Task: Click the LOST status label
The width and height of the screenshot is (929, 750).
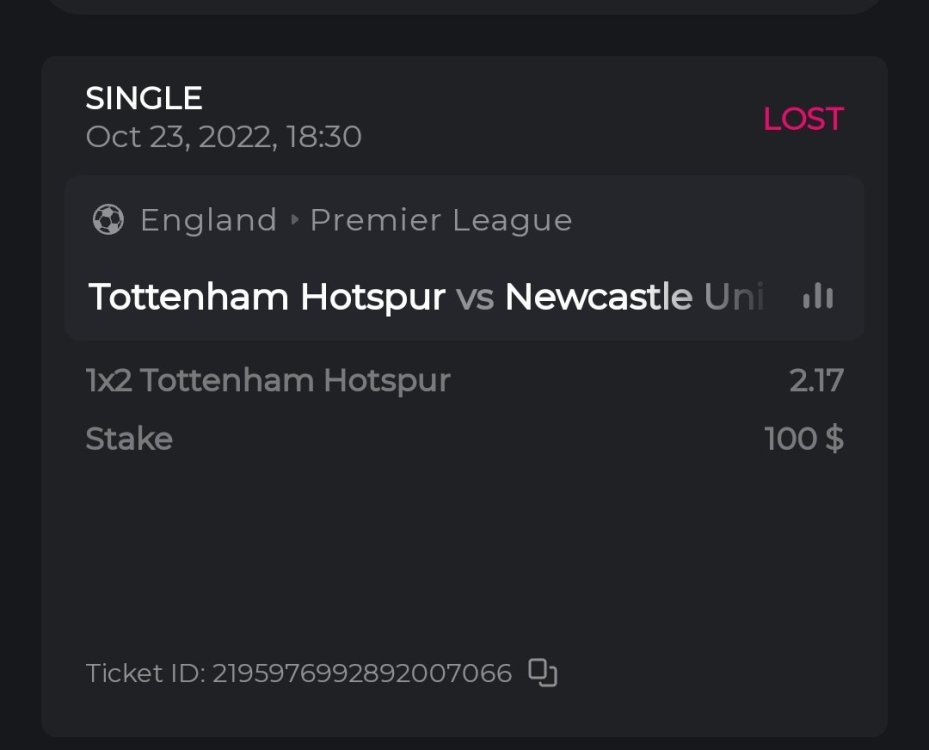Action: click(x=803, y=119)
